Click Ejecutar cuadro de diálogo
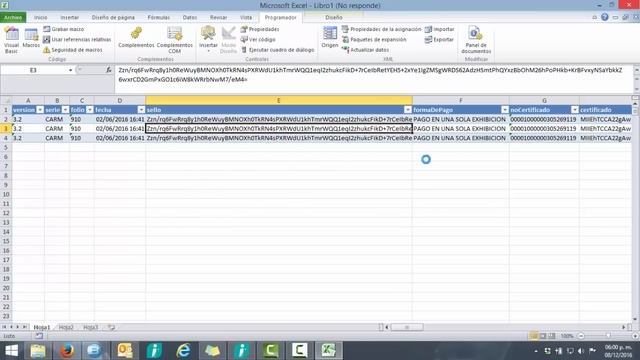 coord(278,50)
